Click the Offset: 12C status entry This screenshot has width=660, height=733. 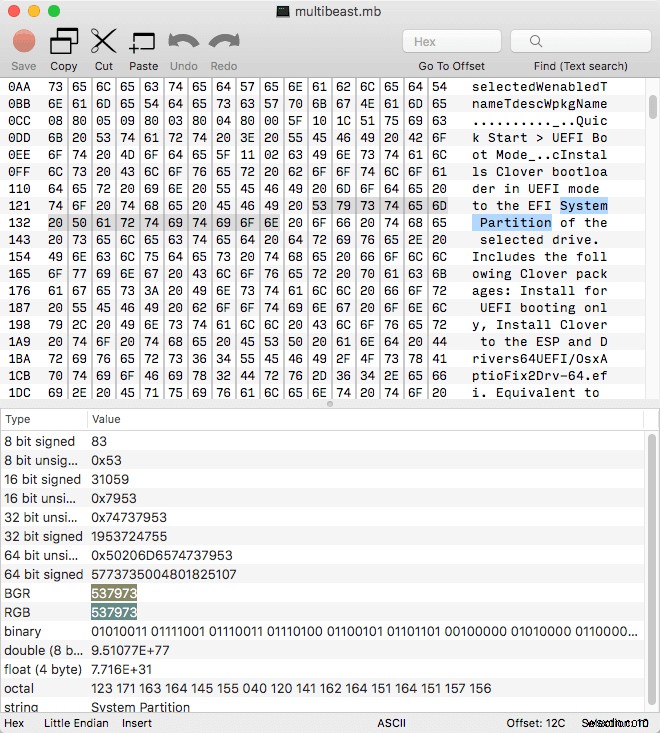536,723
